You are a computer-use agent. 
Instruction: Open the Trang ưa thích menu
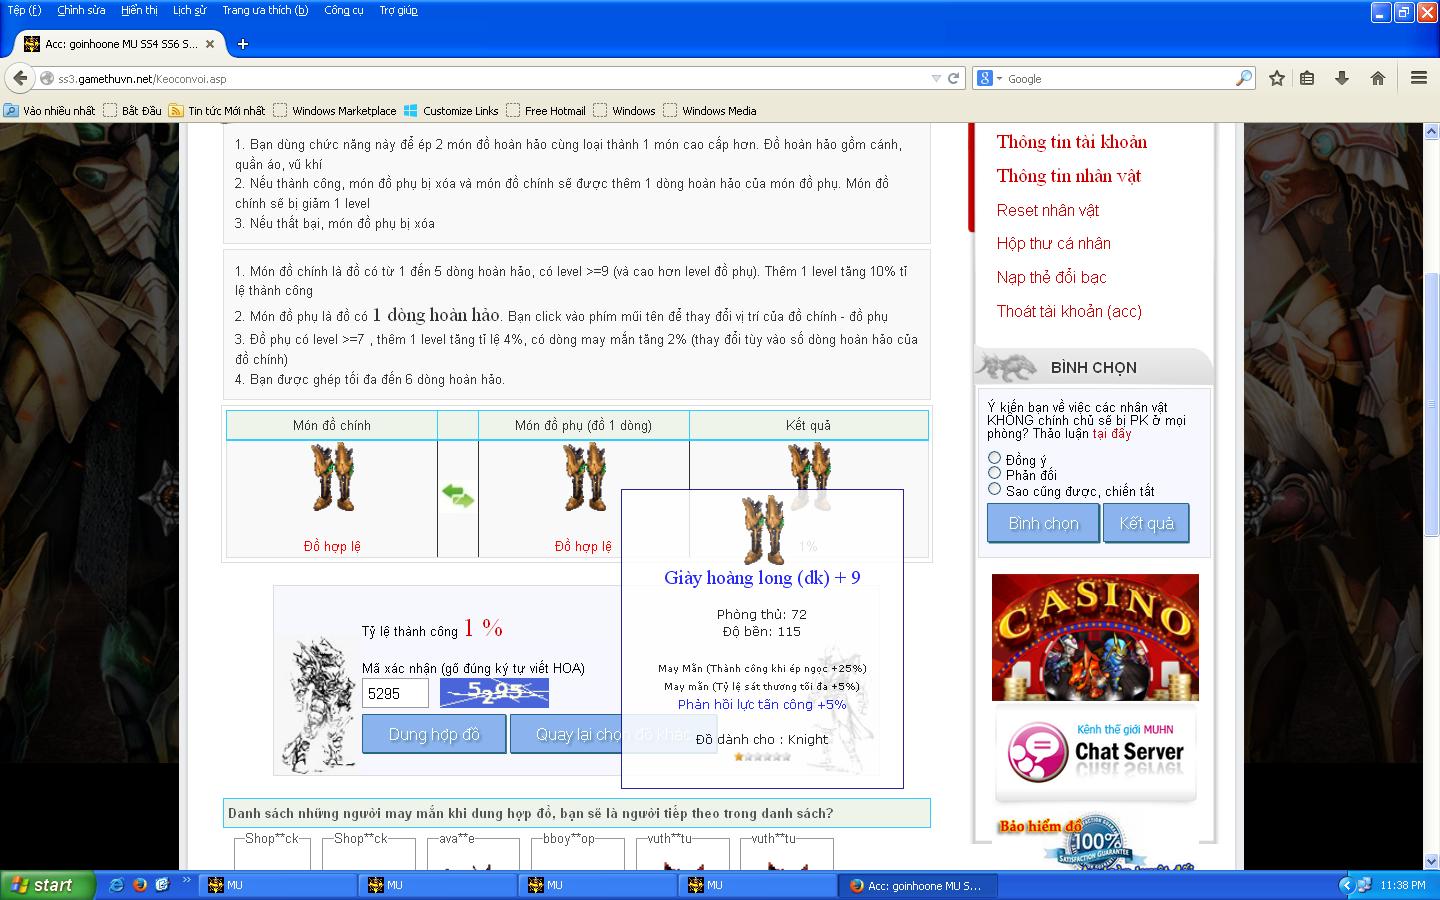[x=265, y=10]
